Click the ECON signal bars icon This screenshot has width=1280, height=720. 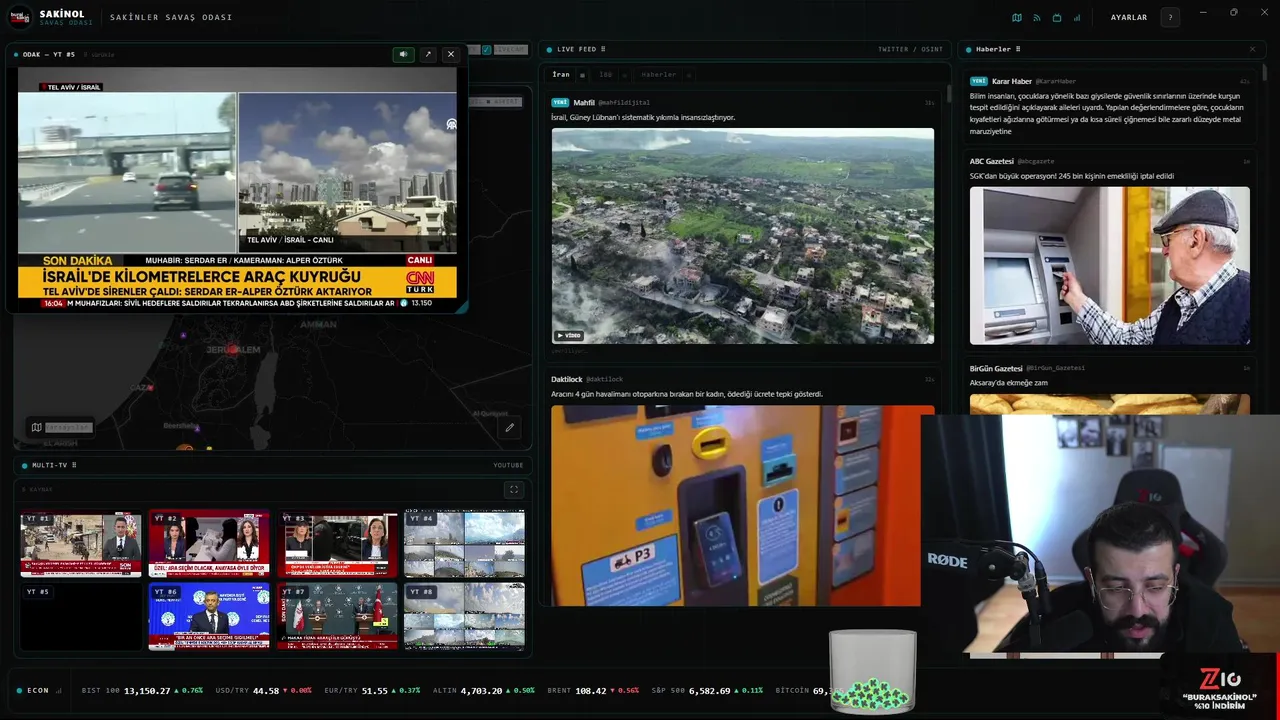pyautogui.click(x=58, y=690)
